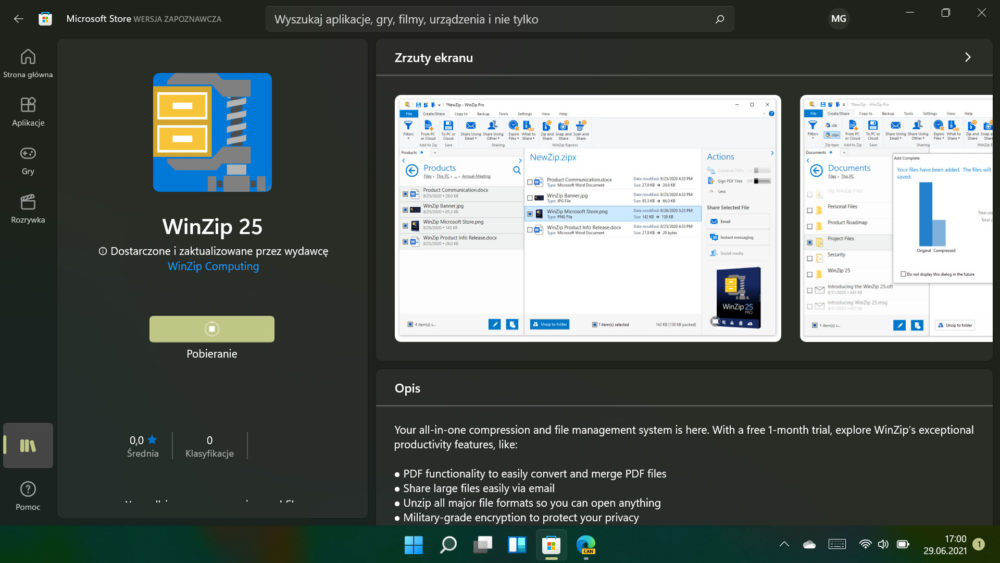Image resolution: width=1000 pixels, height=563 pixels.
Task: Stop the download in progress
Action: (212, 329)
